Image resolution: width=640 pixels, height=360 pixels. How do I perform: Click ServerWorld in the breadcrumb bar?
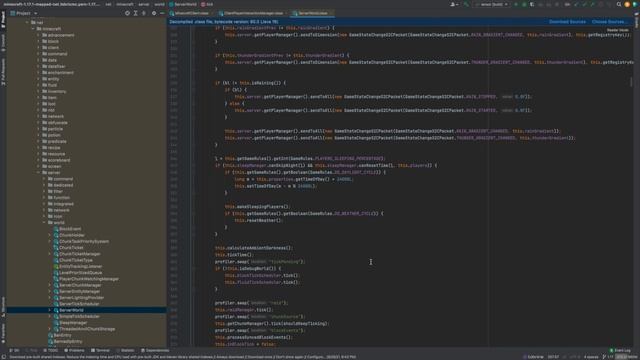(x=183, y=4)
